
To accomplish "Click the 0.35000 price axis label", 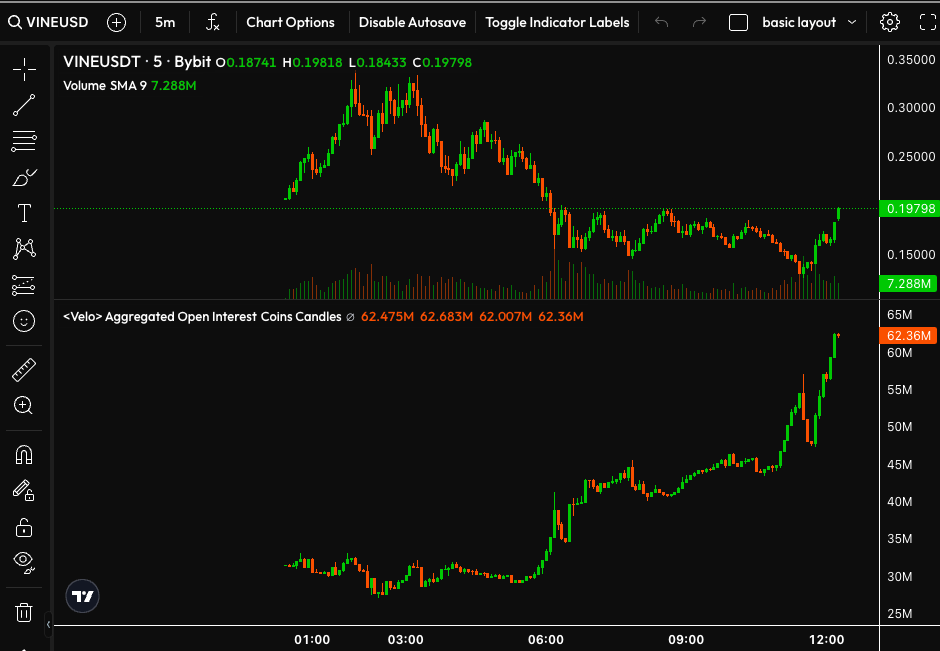I will click(911, 59).
